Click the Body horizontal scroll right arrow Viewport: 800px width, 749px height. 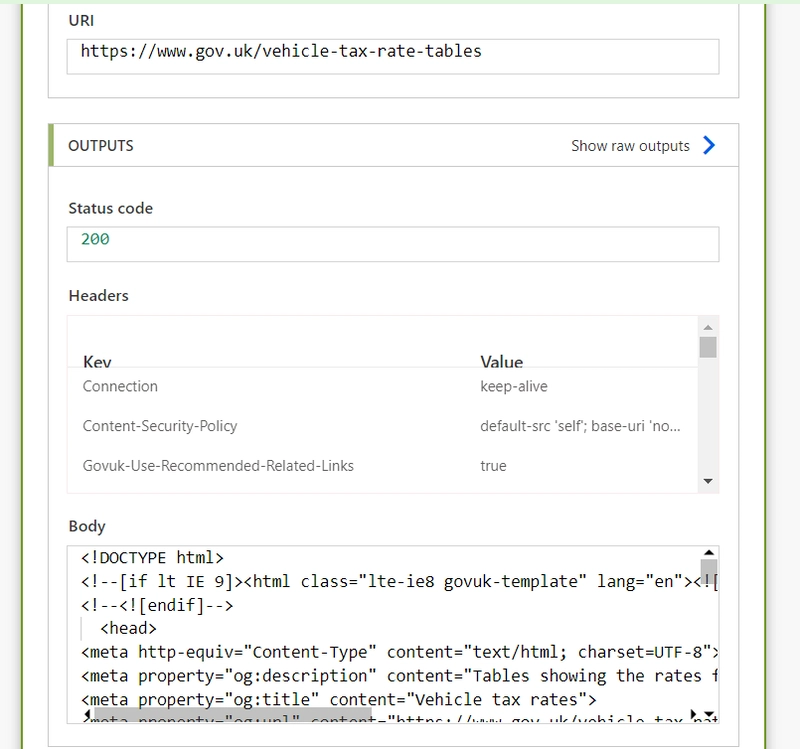(693, 714)
